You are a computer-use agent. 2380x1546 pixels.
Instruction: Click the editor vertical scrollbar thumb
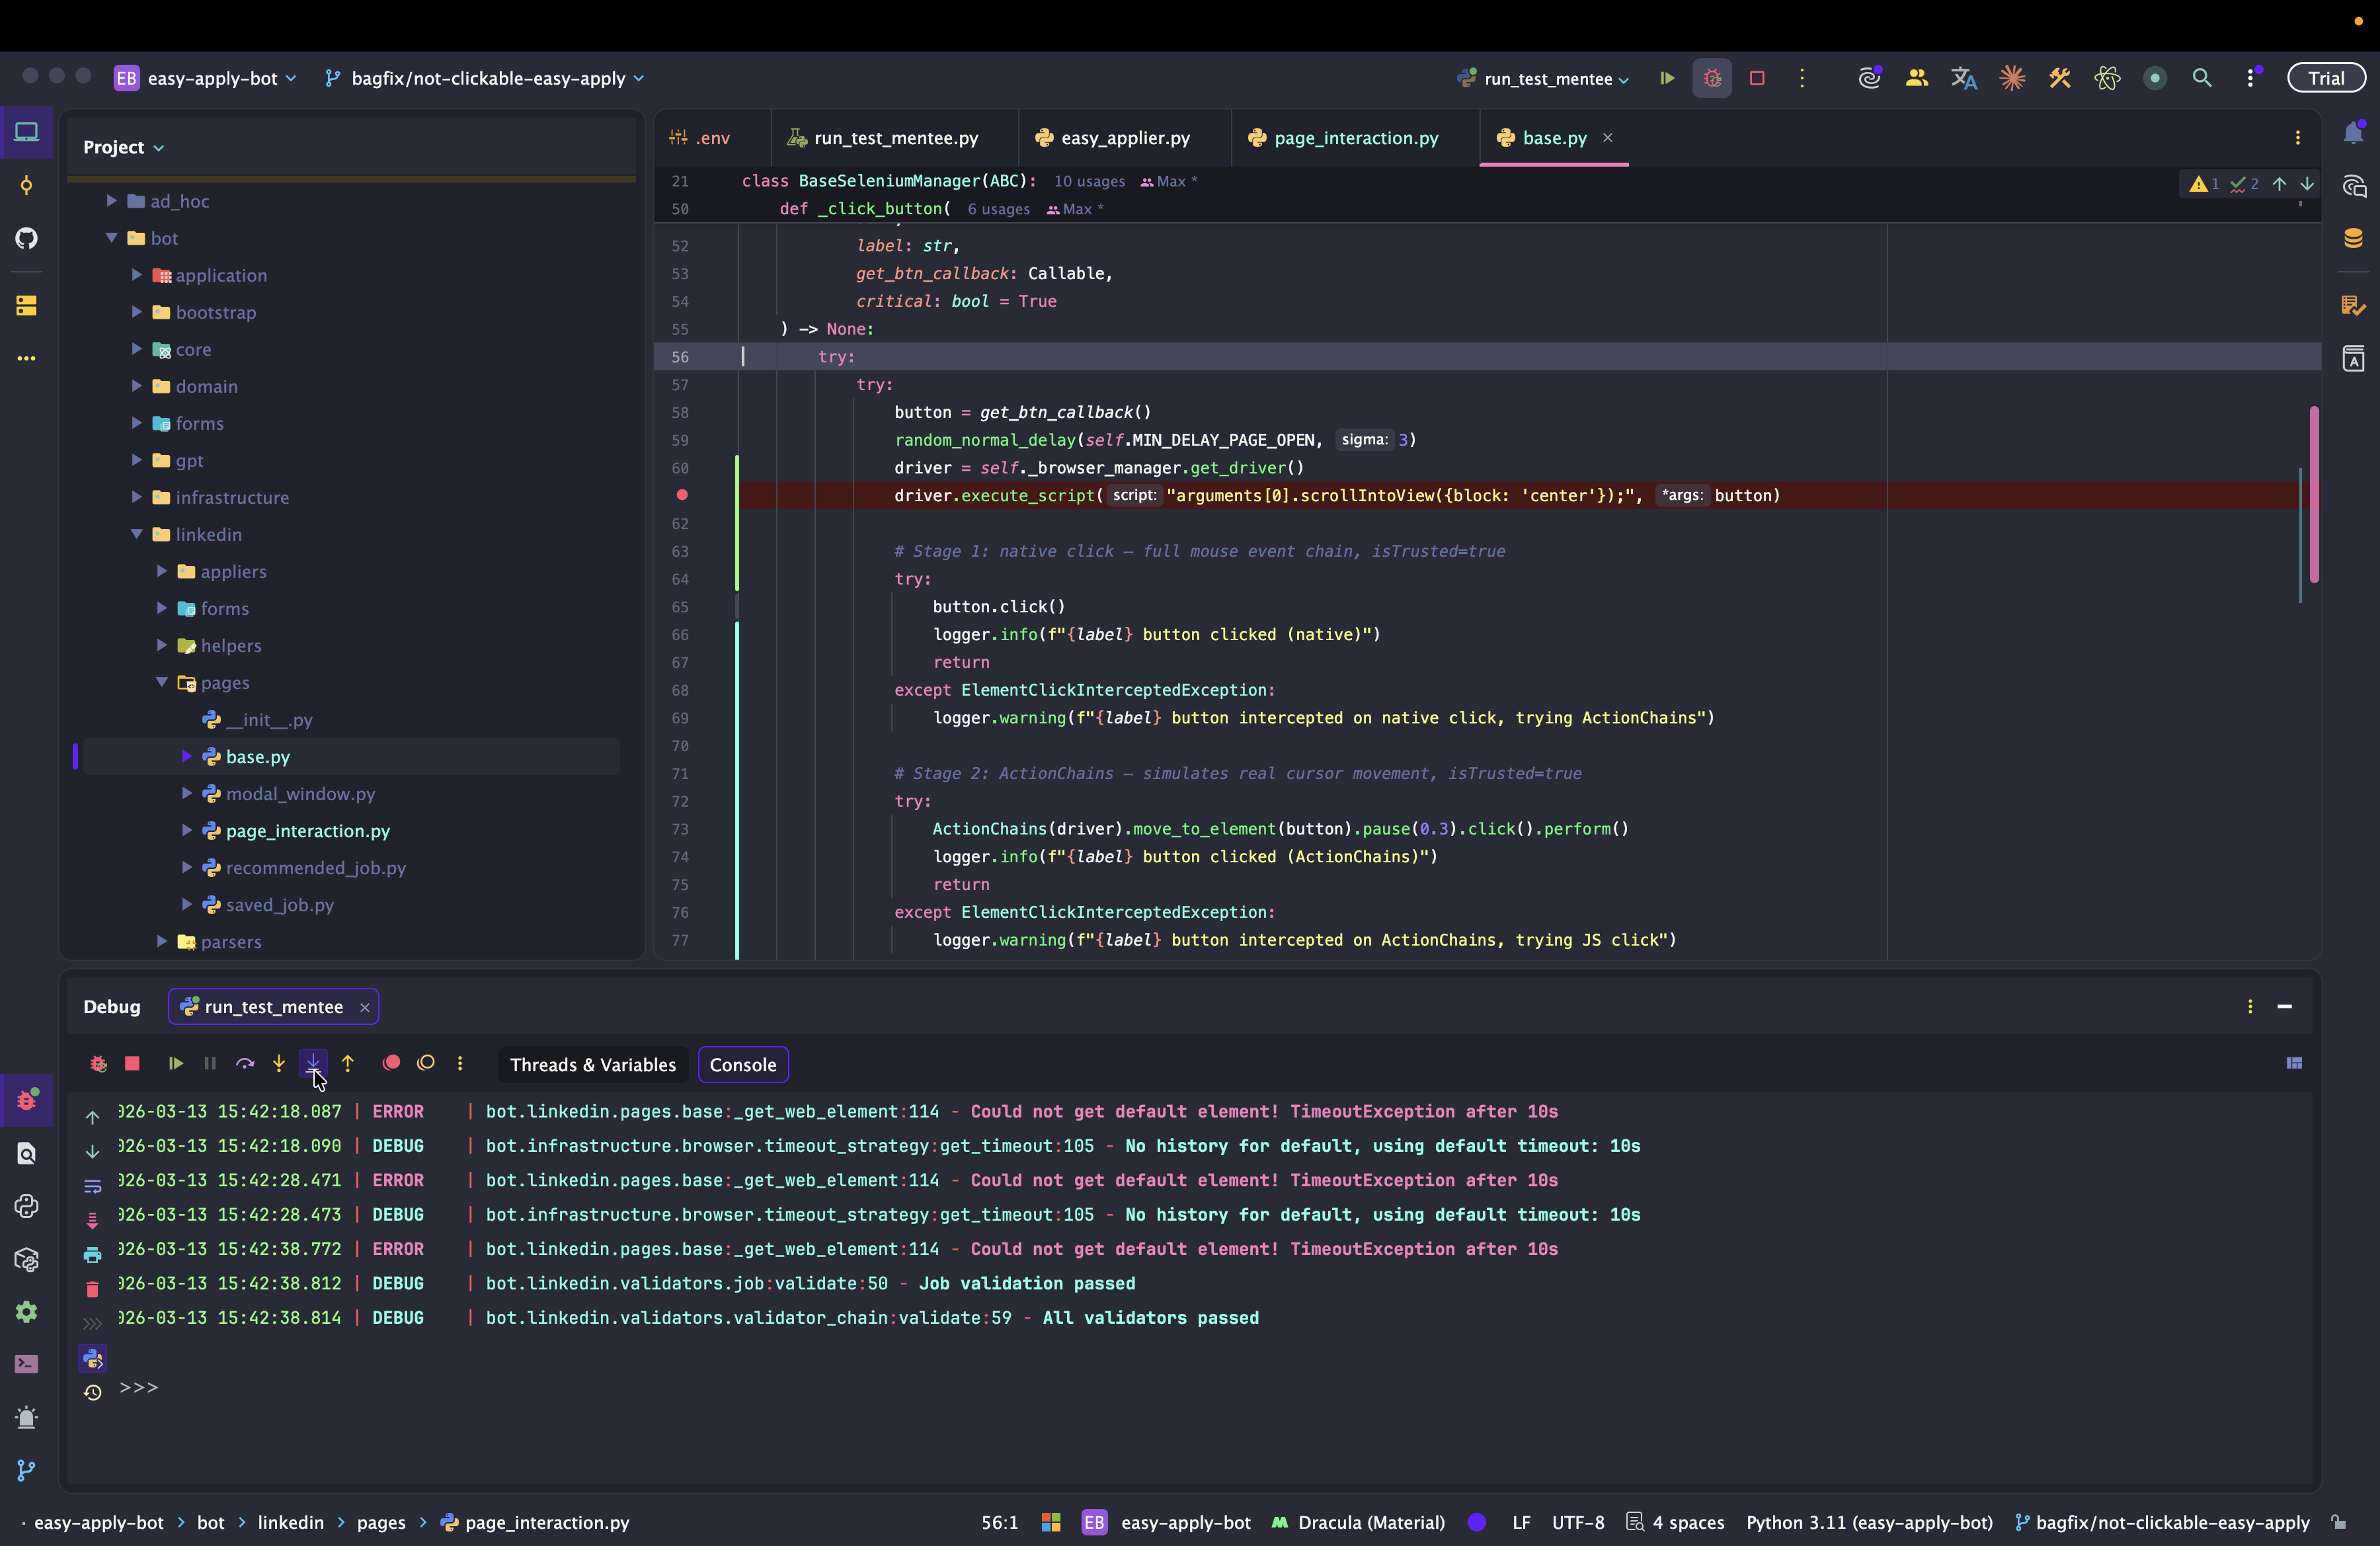pyautogui.click(x=2314, y=494)
